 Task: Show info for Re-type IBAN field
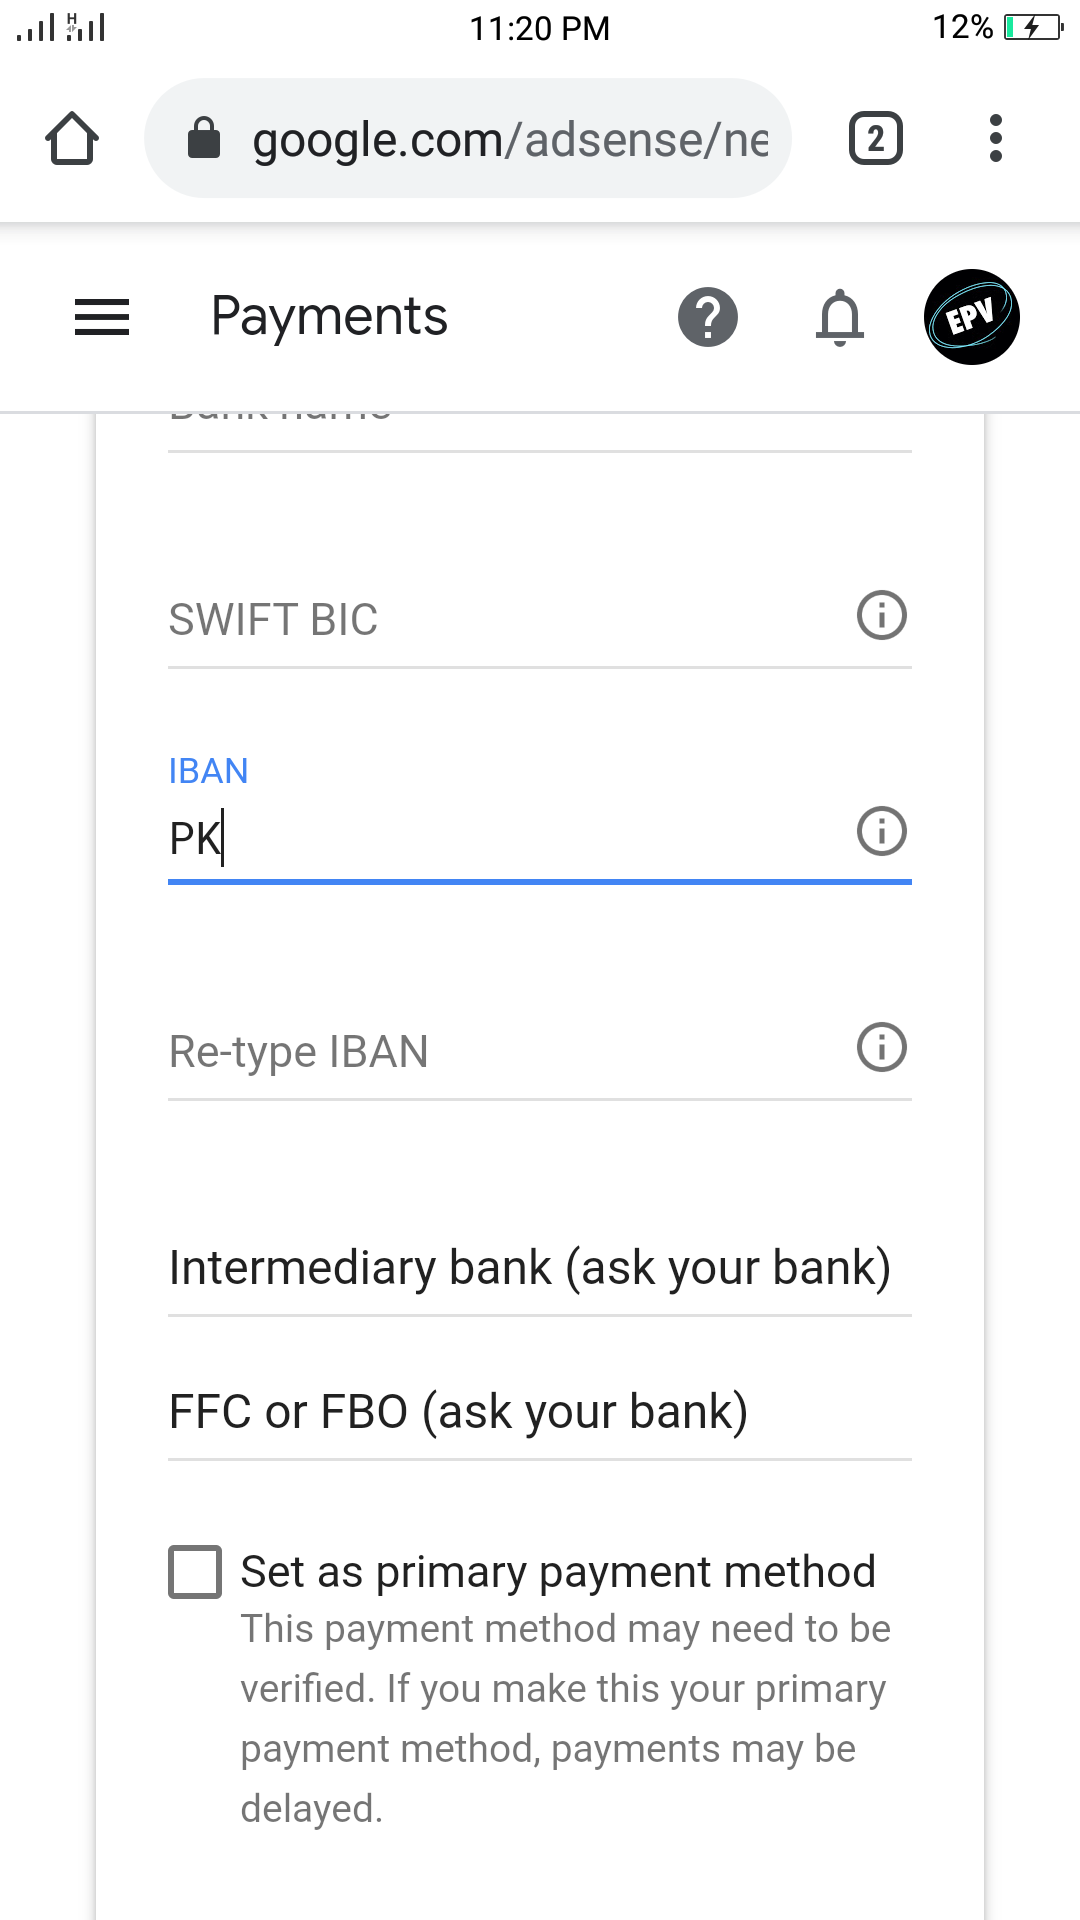(881, 1047)
